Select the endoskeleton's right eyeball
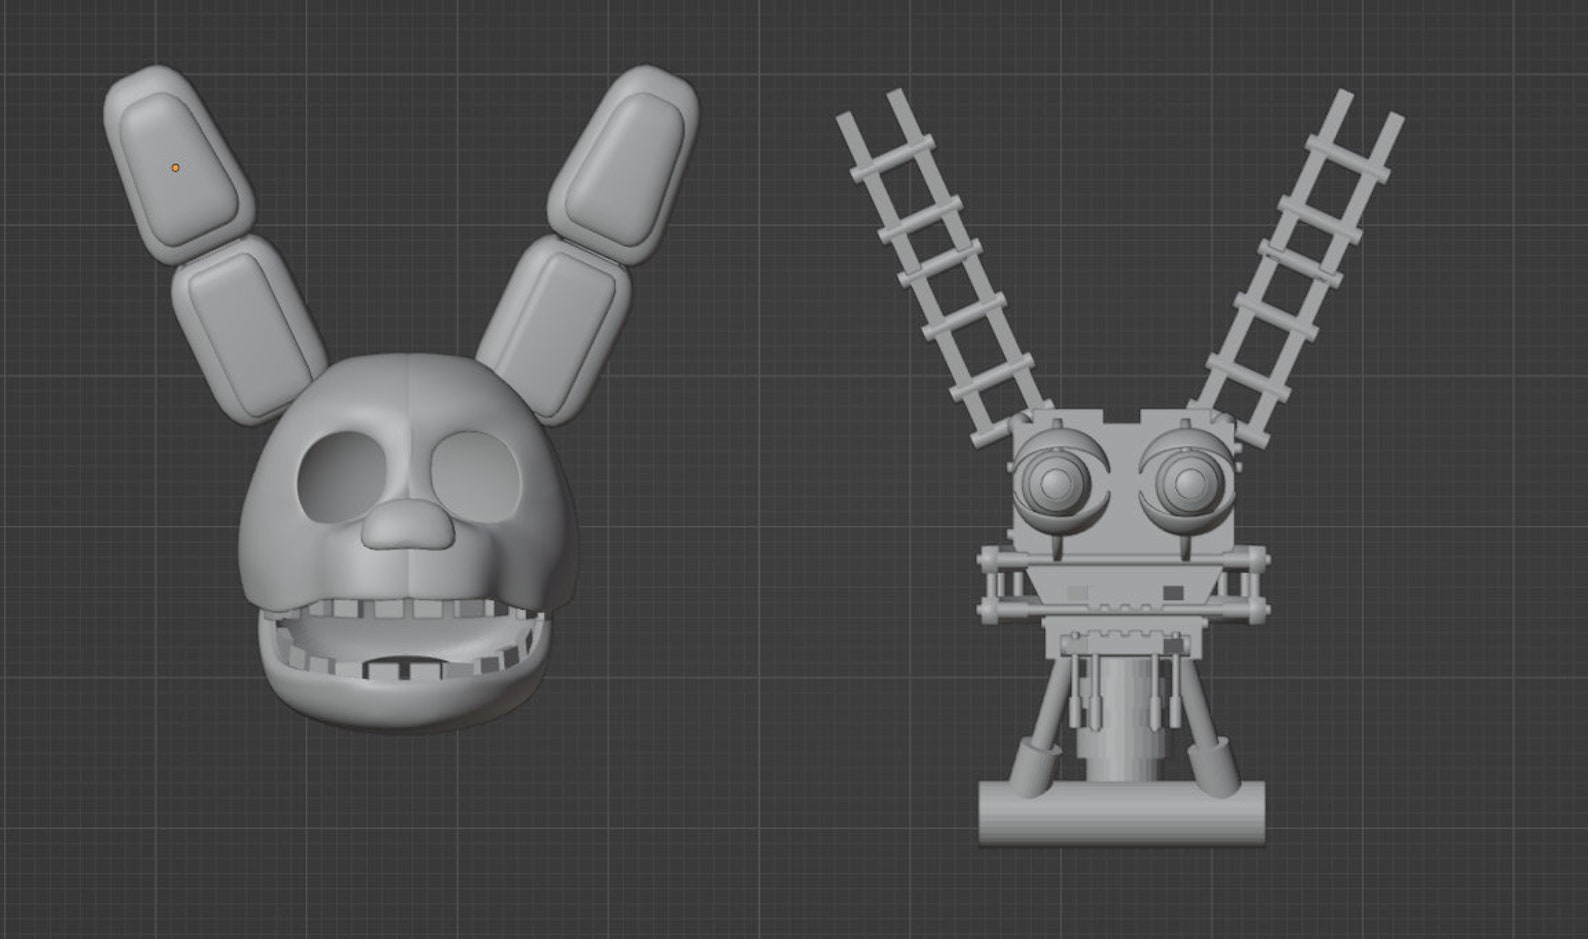Image resolution: width=1588 pixels, height=939 pixels. (1188, 484)
